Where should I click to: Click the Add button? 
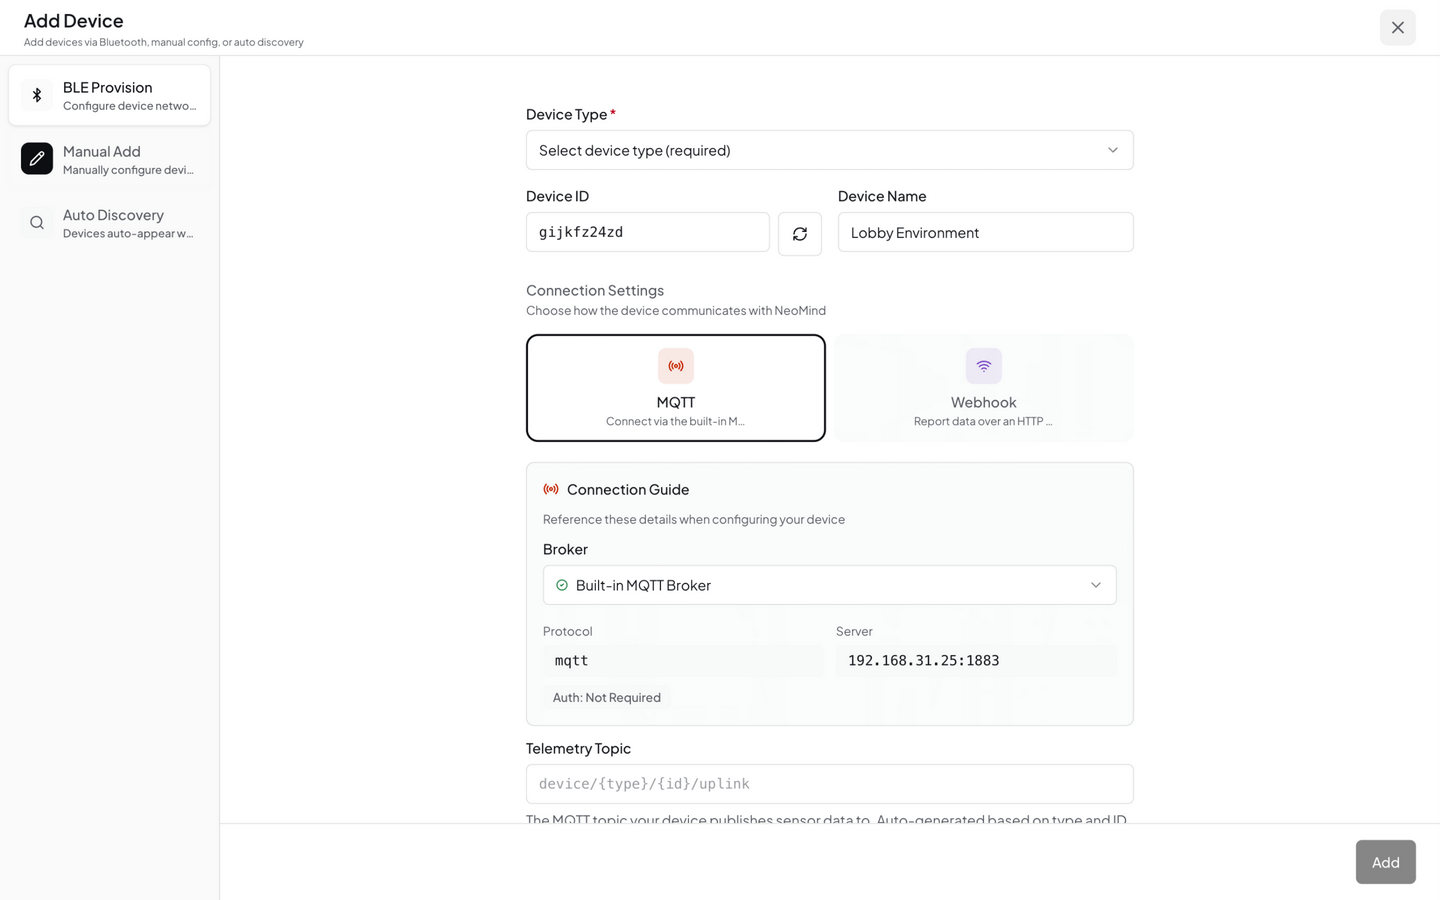1385,862
